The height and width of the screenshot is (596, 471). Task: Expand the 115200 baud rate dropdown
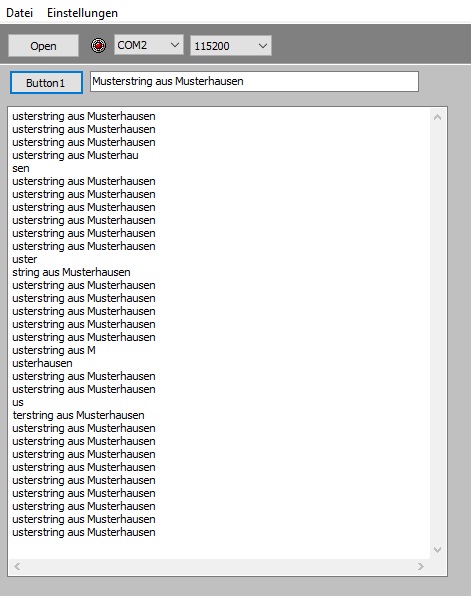pyautogui.click(x=263, y=46)
